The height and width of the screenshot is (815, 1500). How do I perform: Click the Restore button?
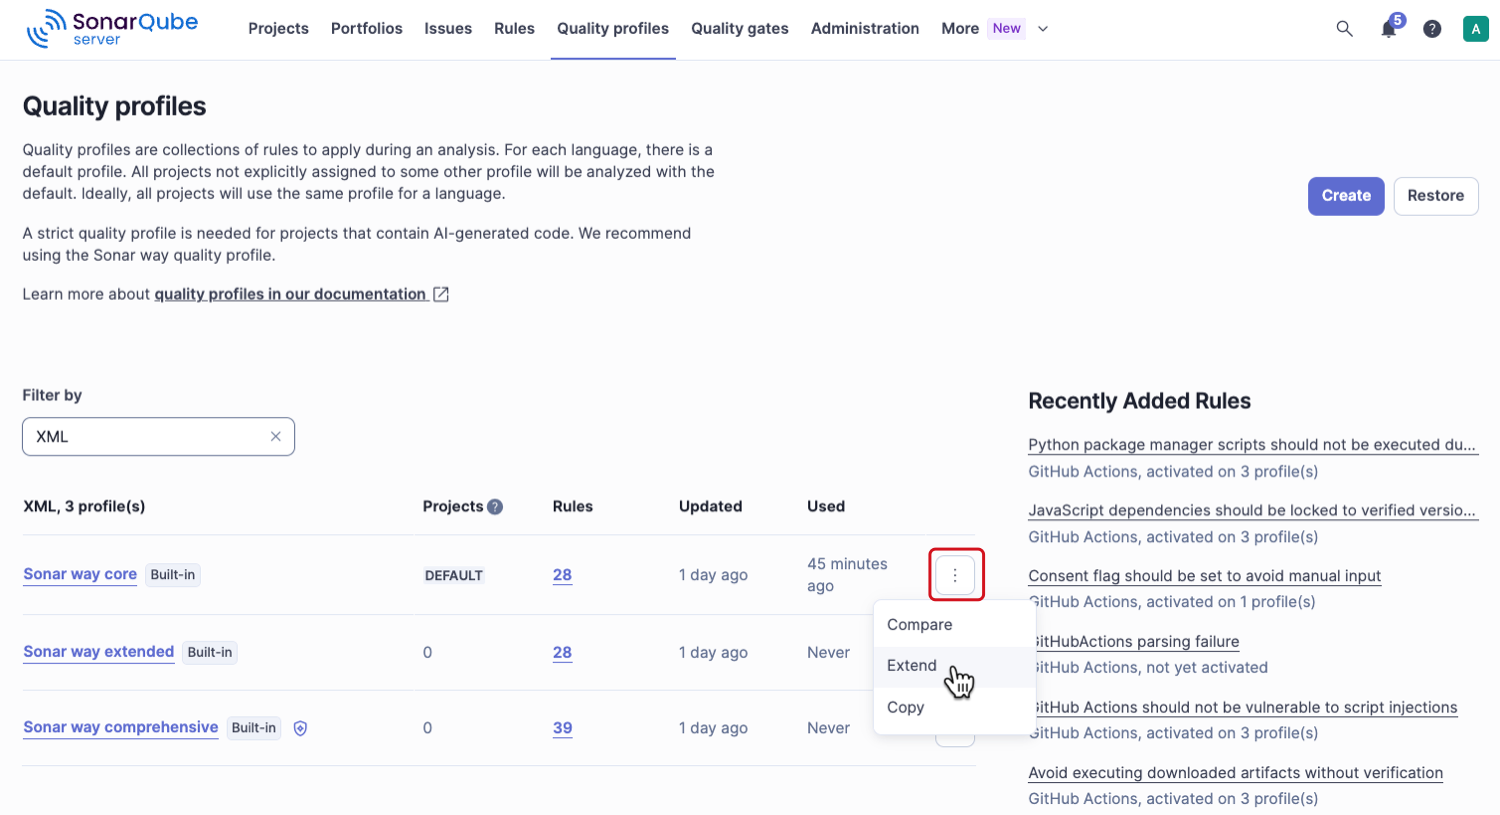tap(1436, 196)
